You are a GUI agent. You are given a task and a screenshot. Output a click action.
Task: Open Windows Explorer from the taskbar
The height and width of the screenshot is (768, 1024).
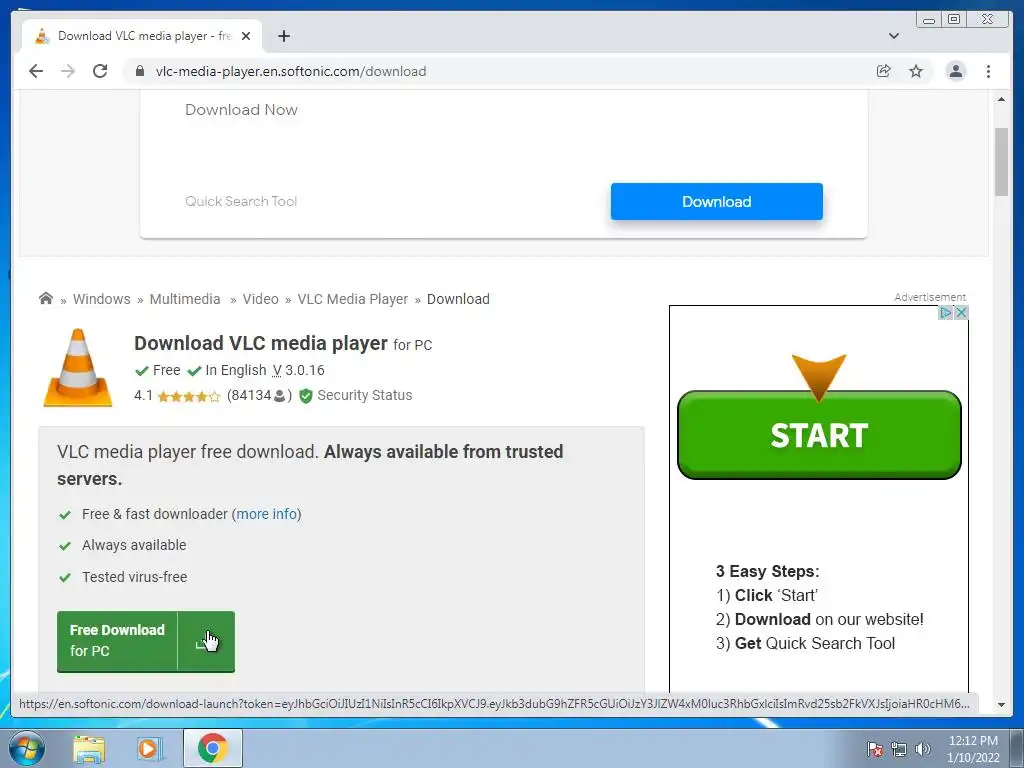pos(89,748)
